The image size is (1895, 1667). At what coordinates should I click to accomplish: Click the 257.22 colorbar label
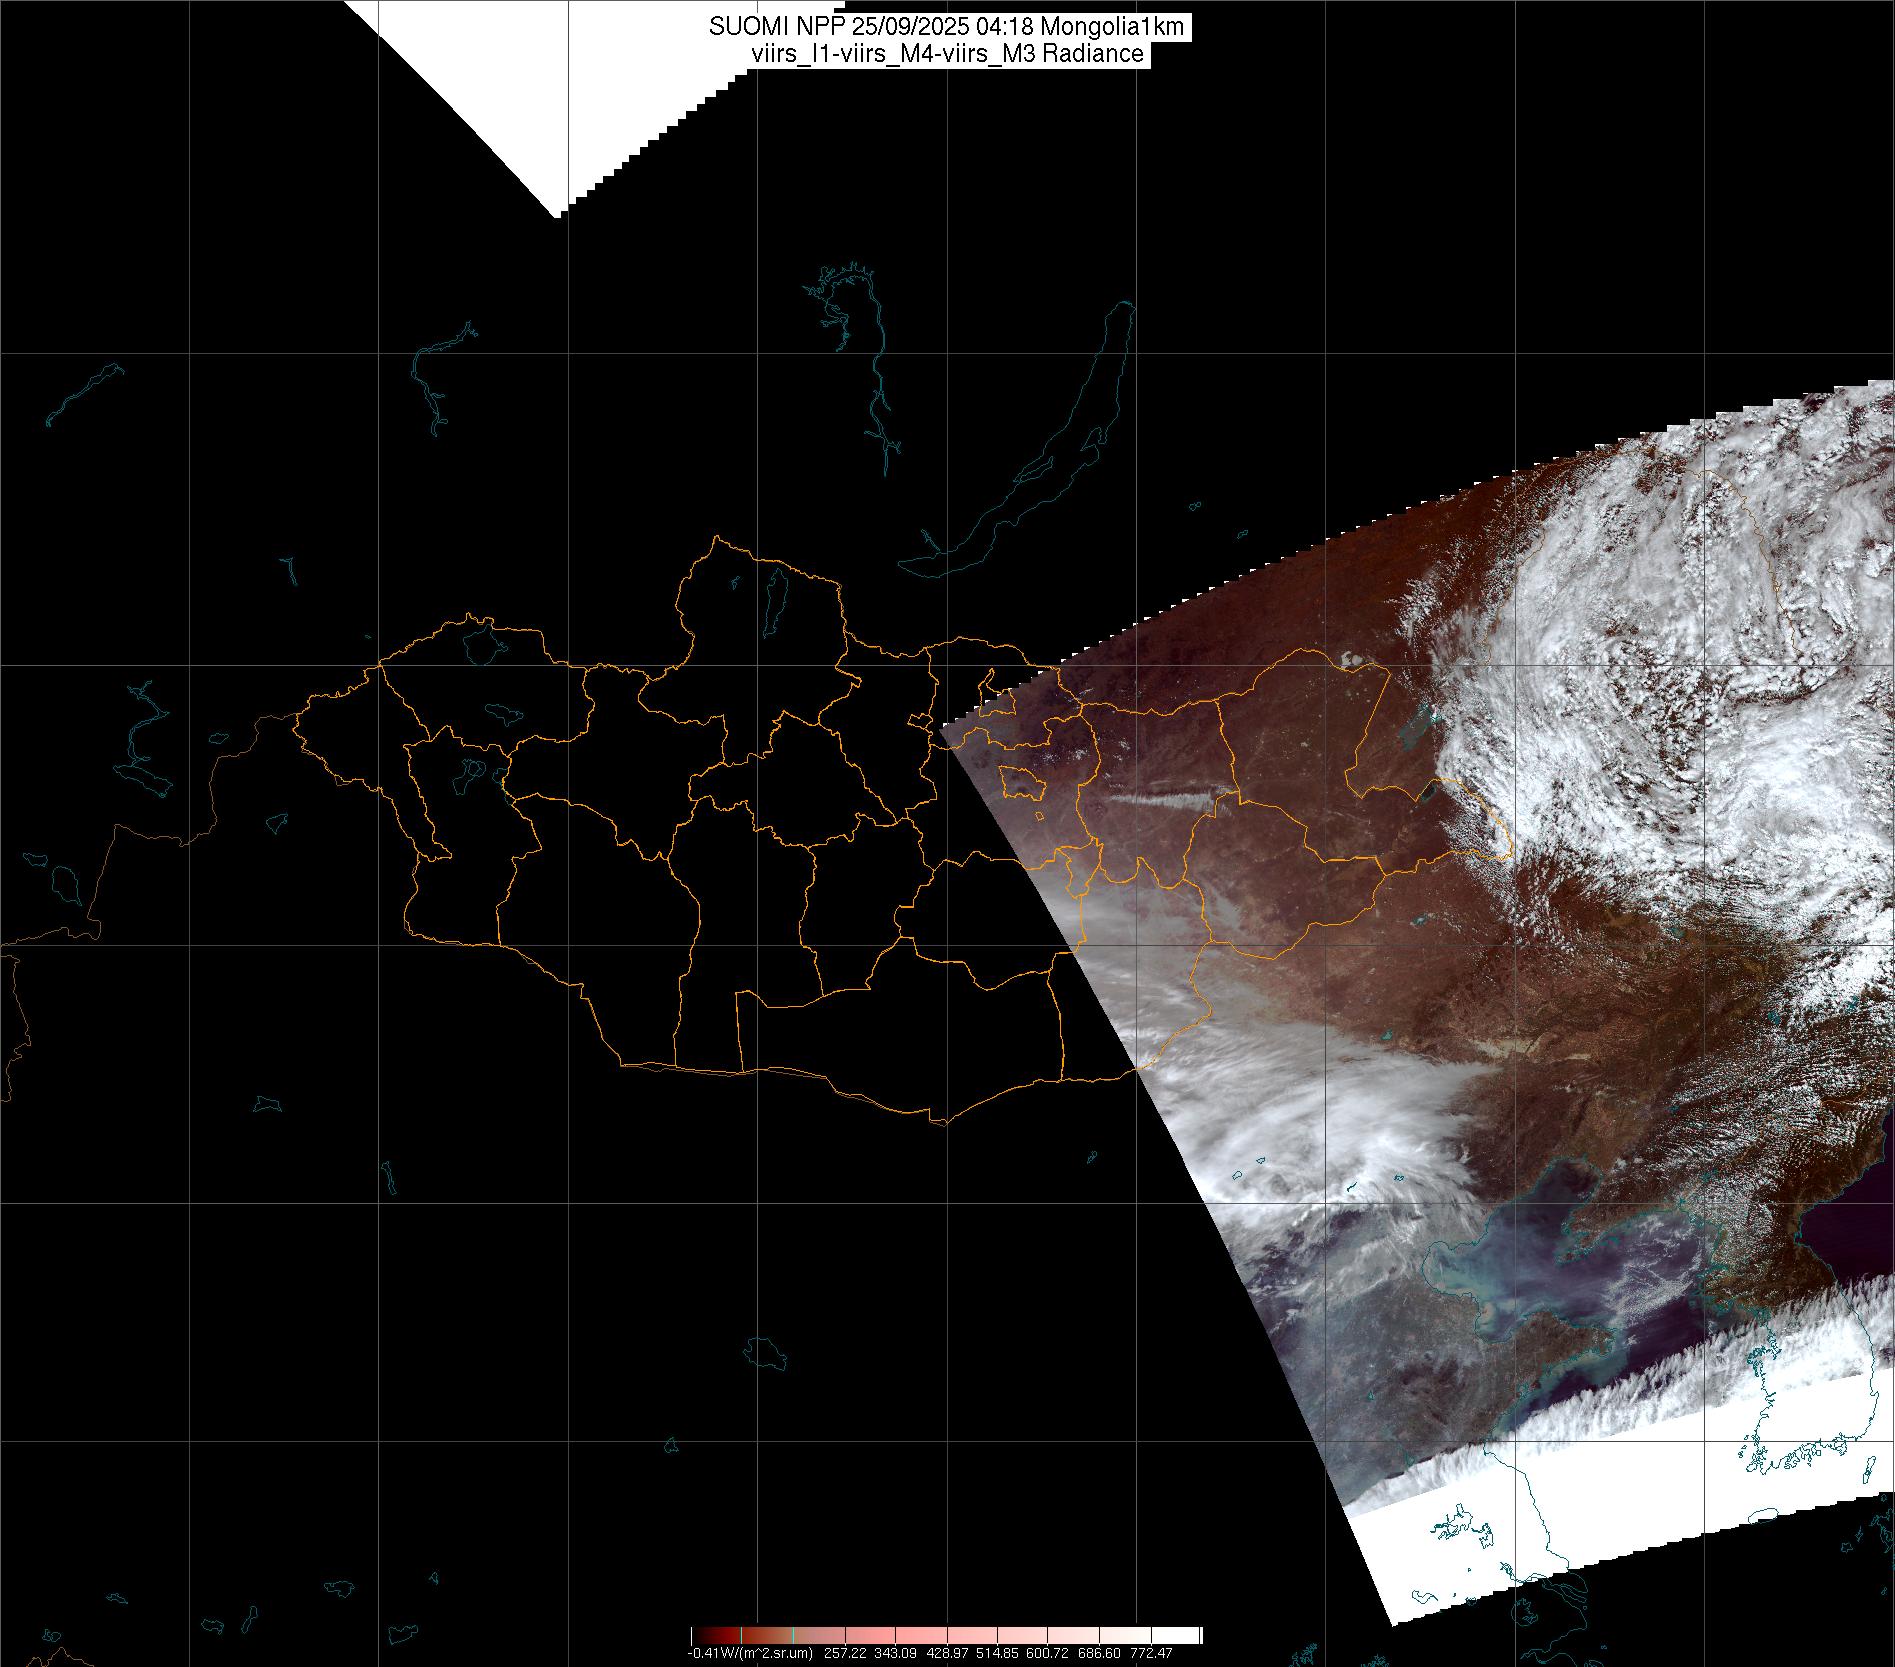click(x=846, y=1654)
